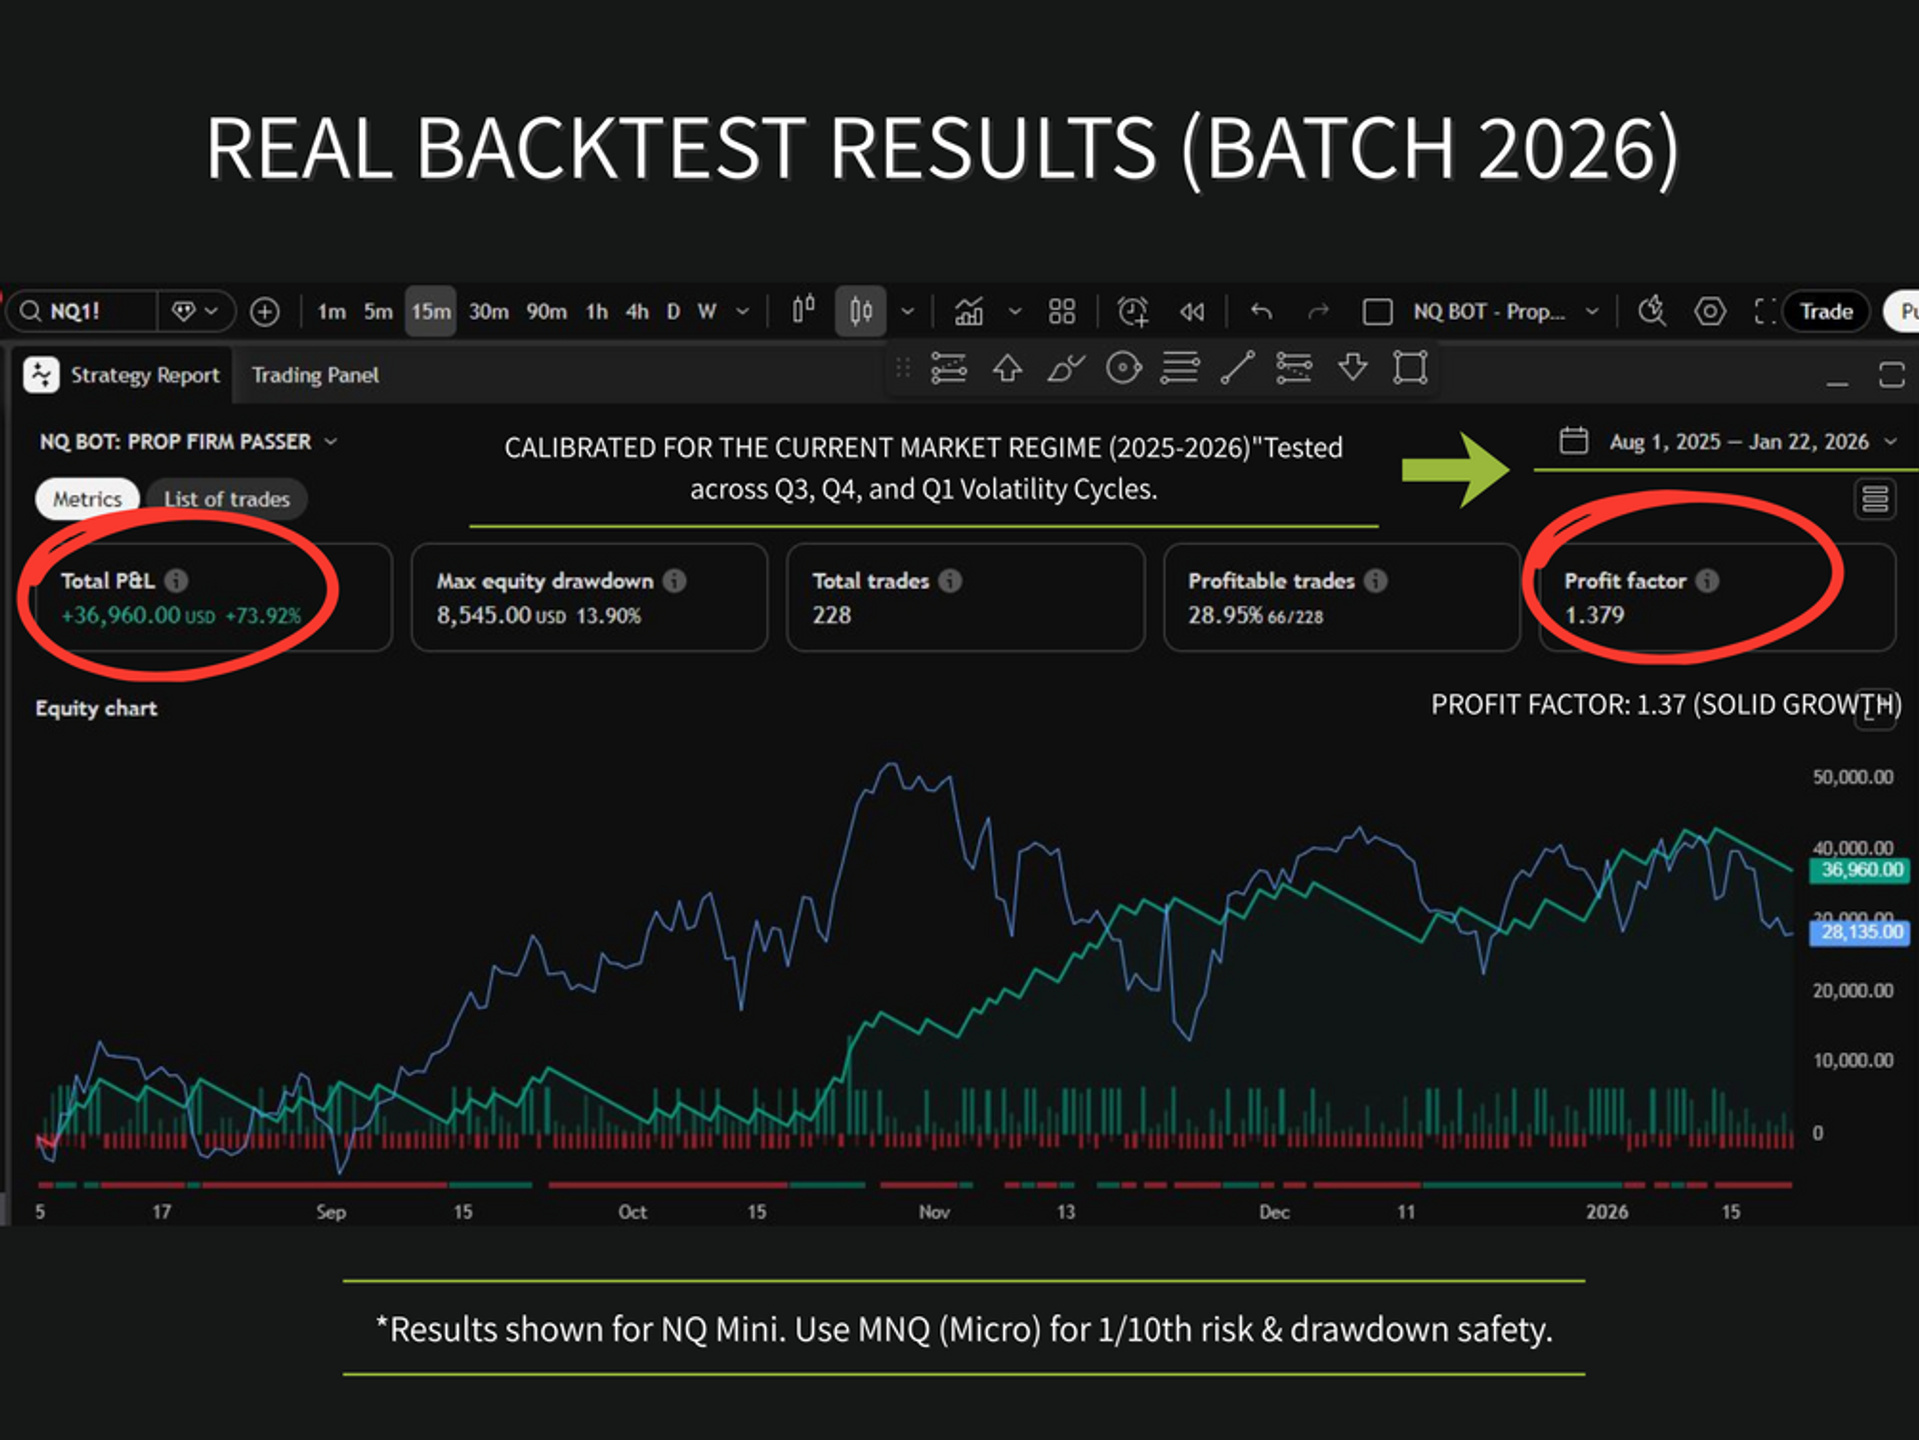Select the D daily timeframe
Screen dimensions: 1919x1440
coord(673,312)
